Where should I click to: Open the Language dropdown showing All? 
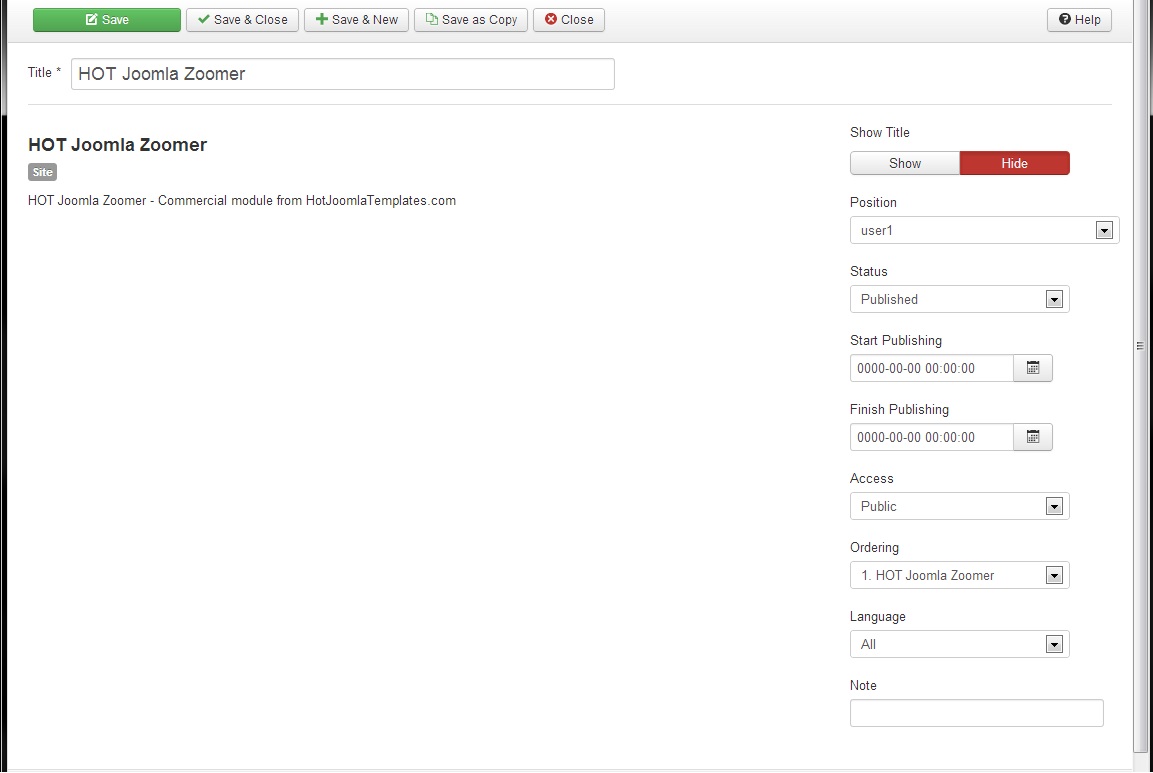[x=960, y=644]
